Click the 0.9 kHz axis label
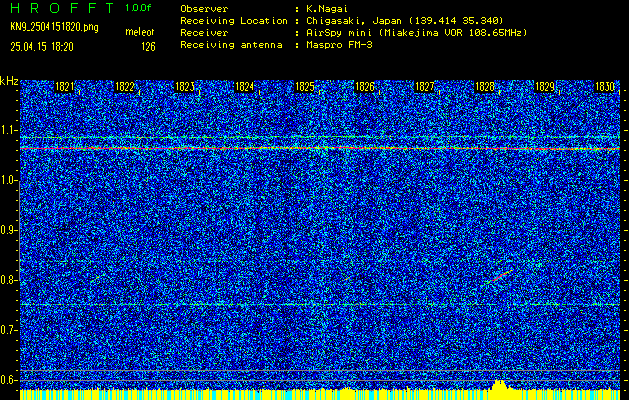Image resolution: width=629 pixels, height=400 pixels. (x=9, y=230)
